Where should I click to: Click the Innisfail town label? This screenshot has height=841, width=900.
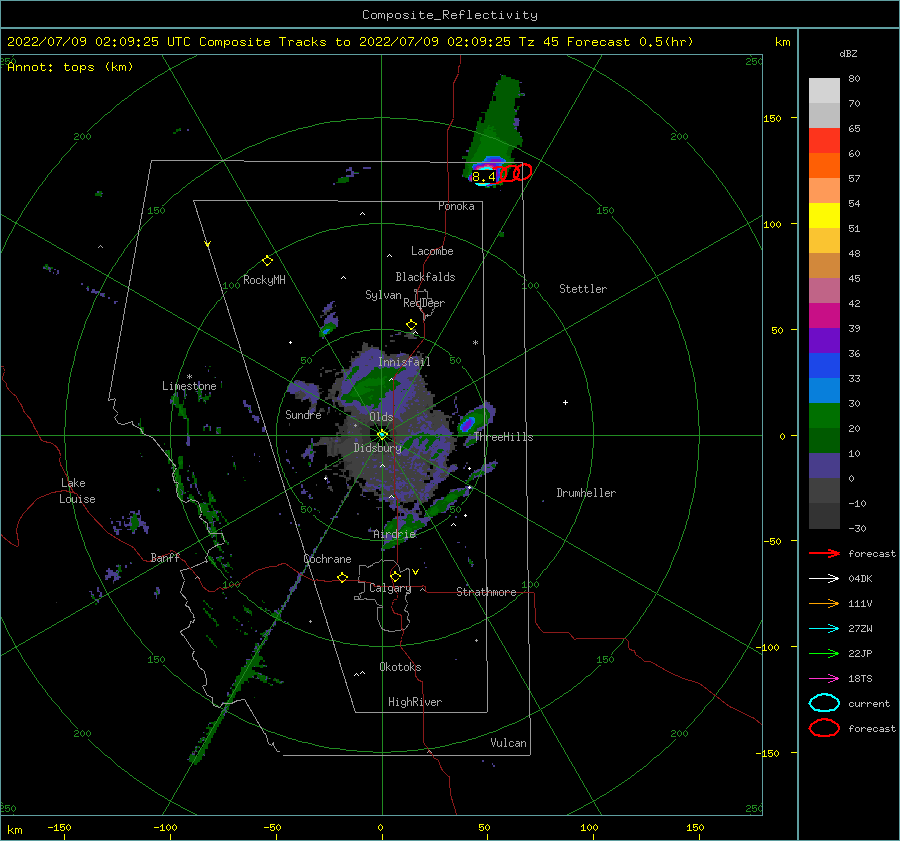pyautogui.click(x=404, y=362)
